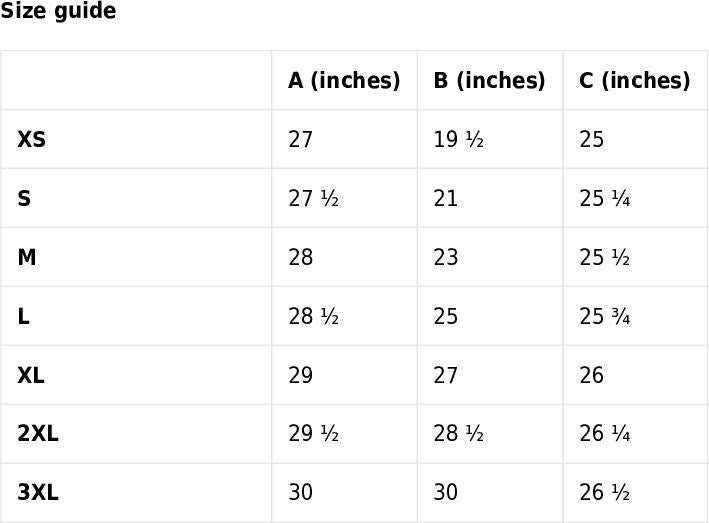Select the 27 ½ value in S row
The image size is (709, 523).
313,198
